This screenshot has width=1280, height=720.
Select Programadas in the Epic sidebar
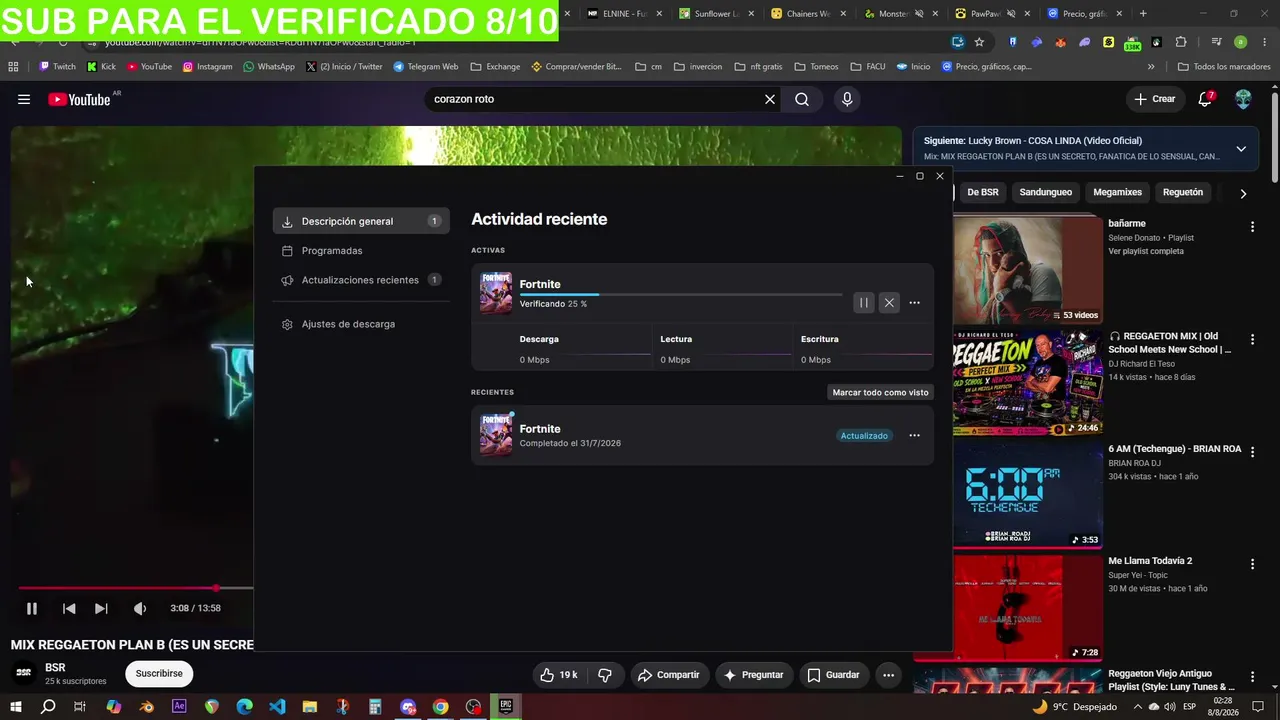(x=361, y=251)
